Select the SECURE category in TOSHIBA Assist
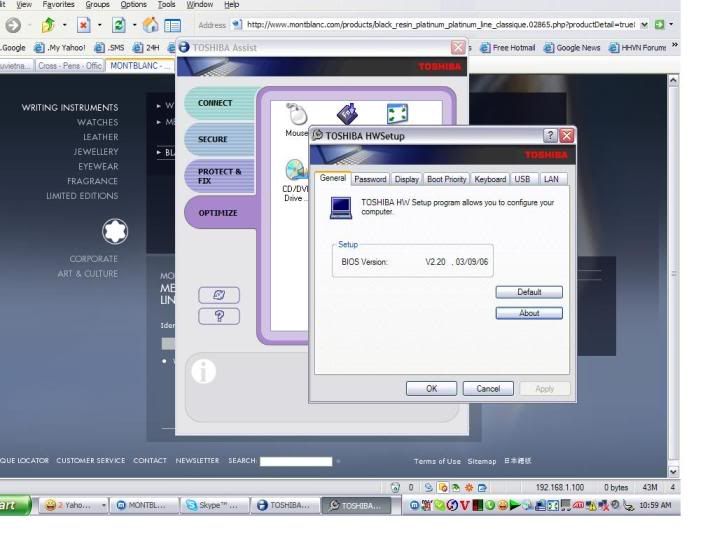 (x=213, y=139)
